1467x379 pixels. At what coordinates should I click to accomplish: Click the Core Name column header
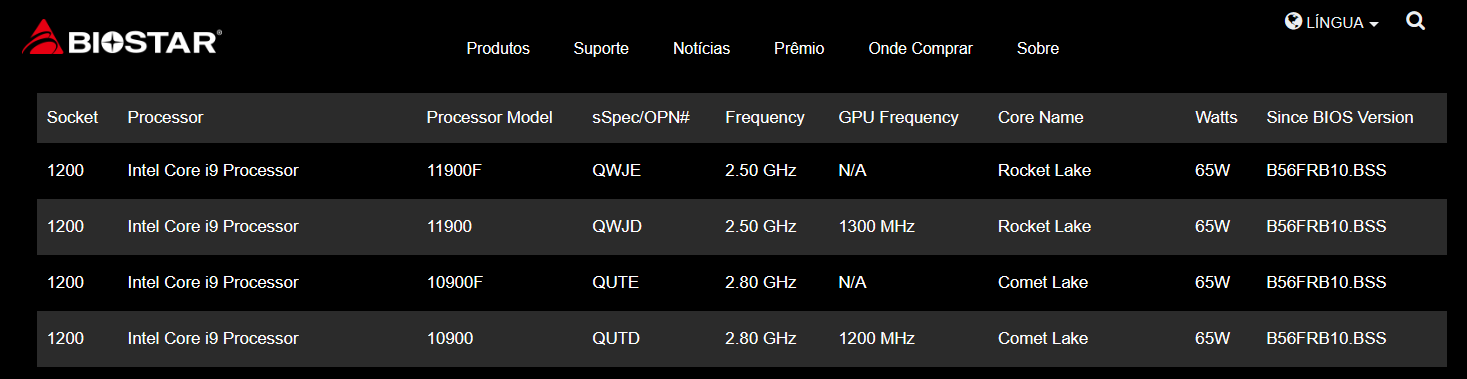pos(1040,118)
